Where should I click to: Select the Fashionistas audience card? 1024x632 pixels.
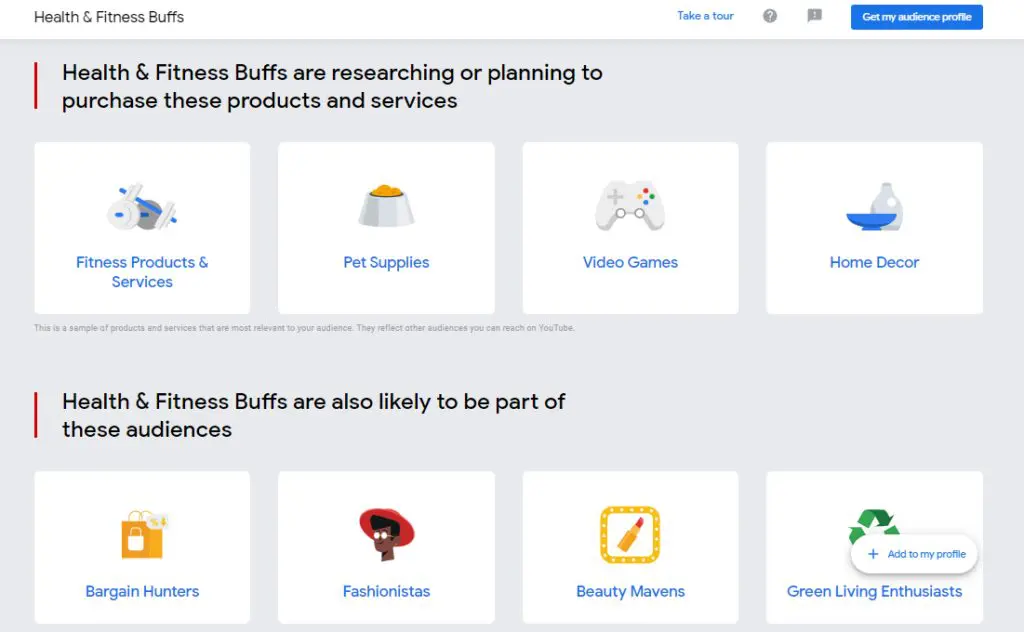point(386,548)
